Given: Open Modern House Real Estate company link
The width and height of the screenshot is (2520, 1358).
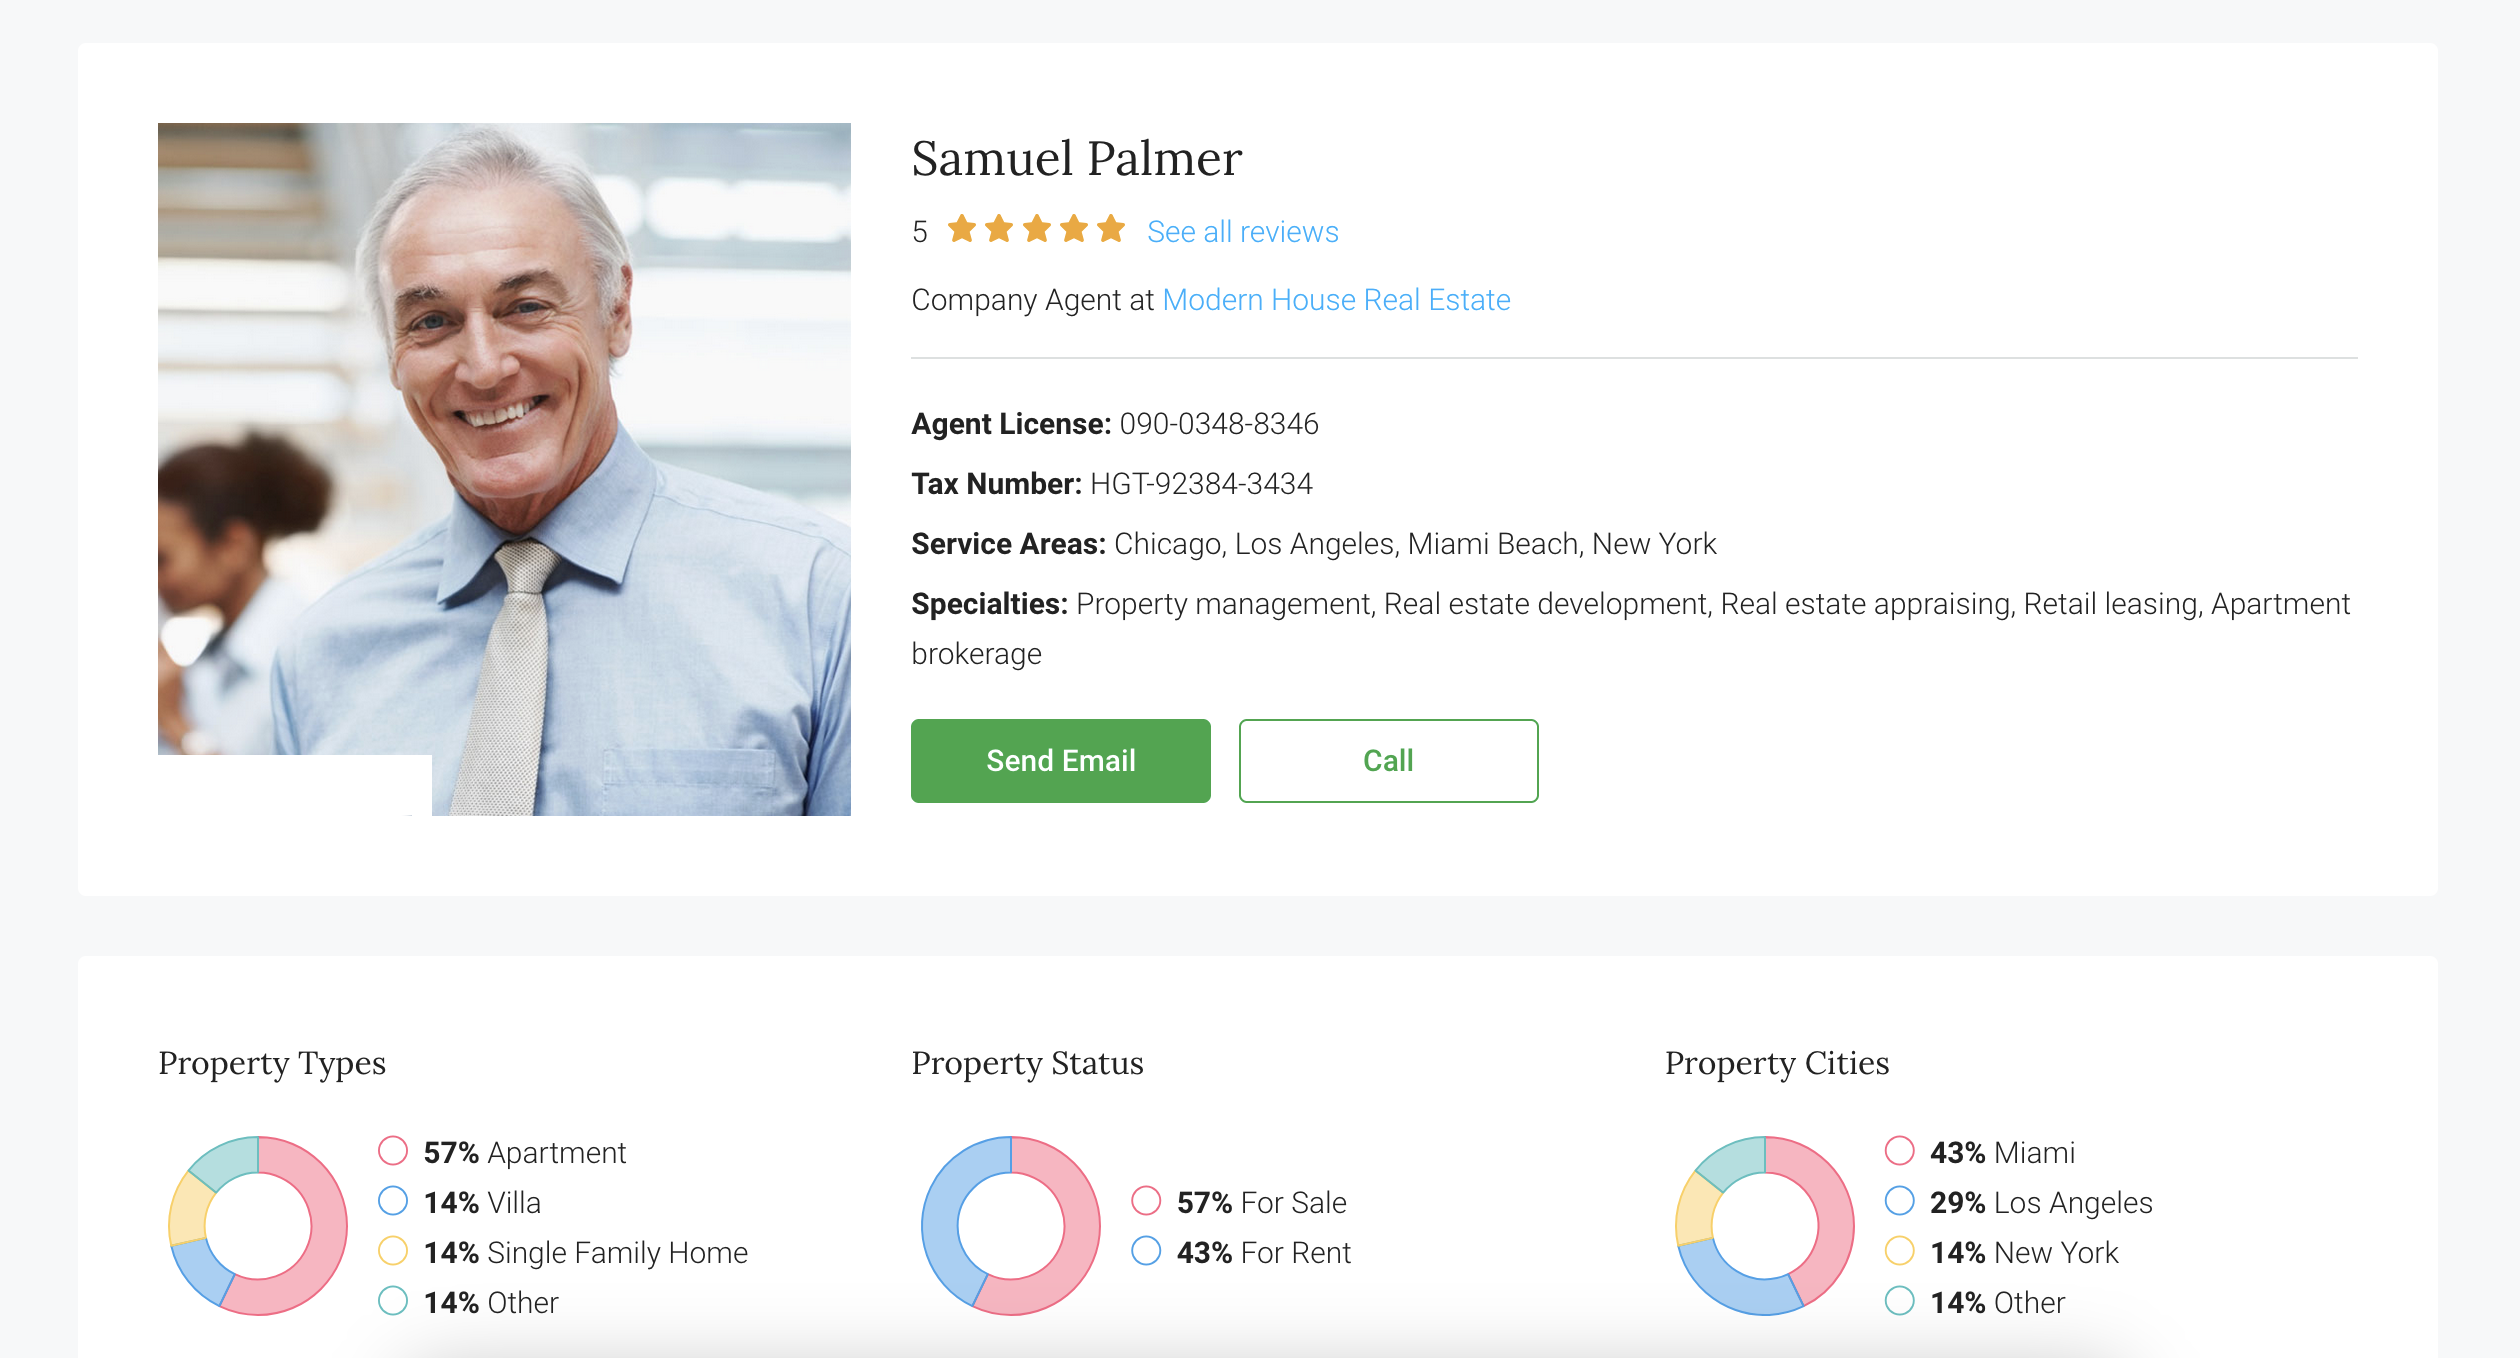Looking at the screenshot, I should pyautogui.click(x=1336, y=300).
